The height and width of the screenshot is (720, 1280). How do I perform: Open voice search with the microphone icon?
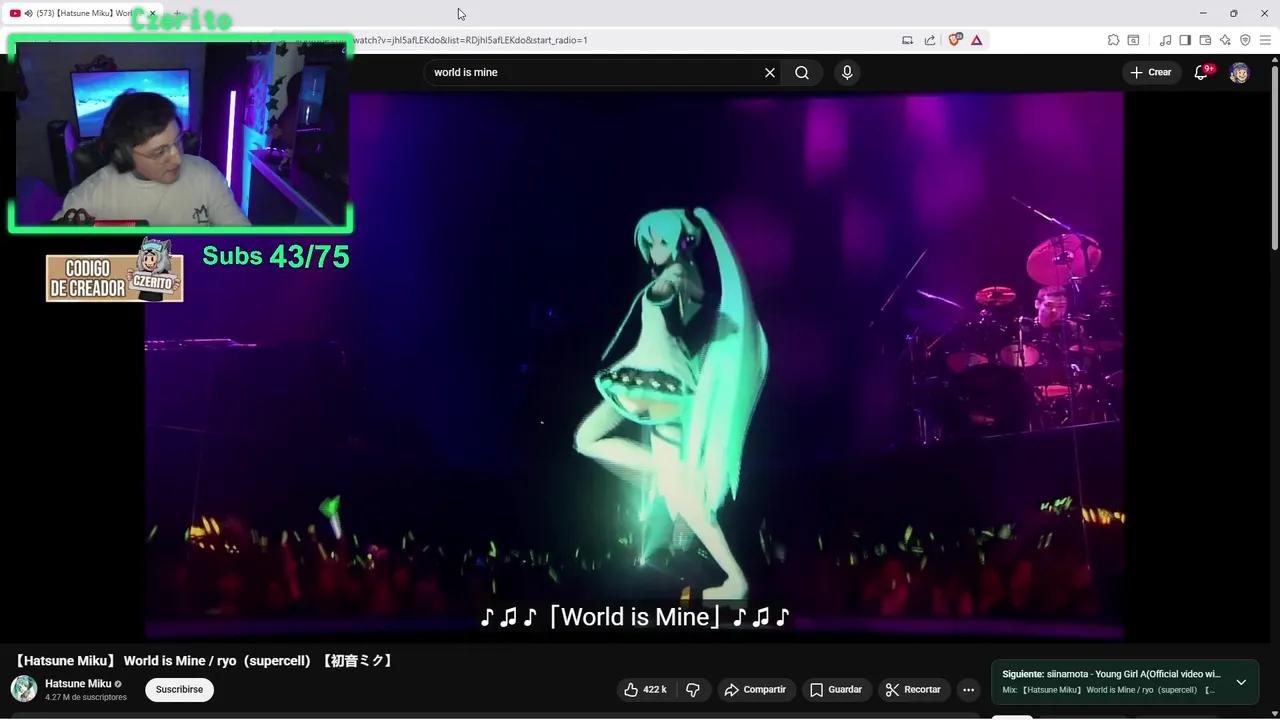(846, 72)
